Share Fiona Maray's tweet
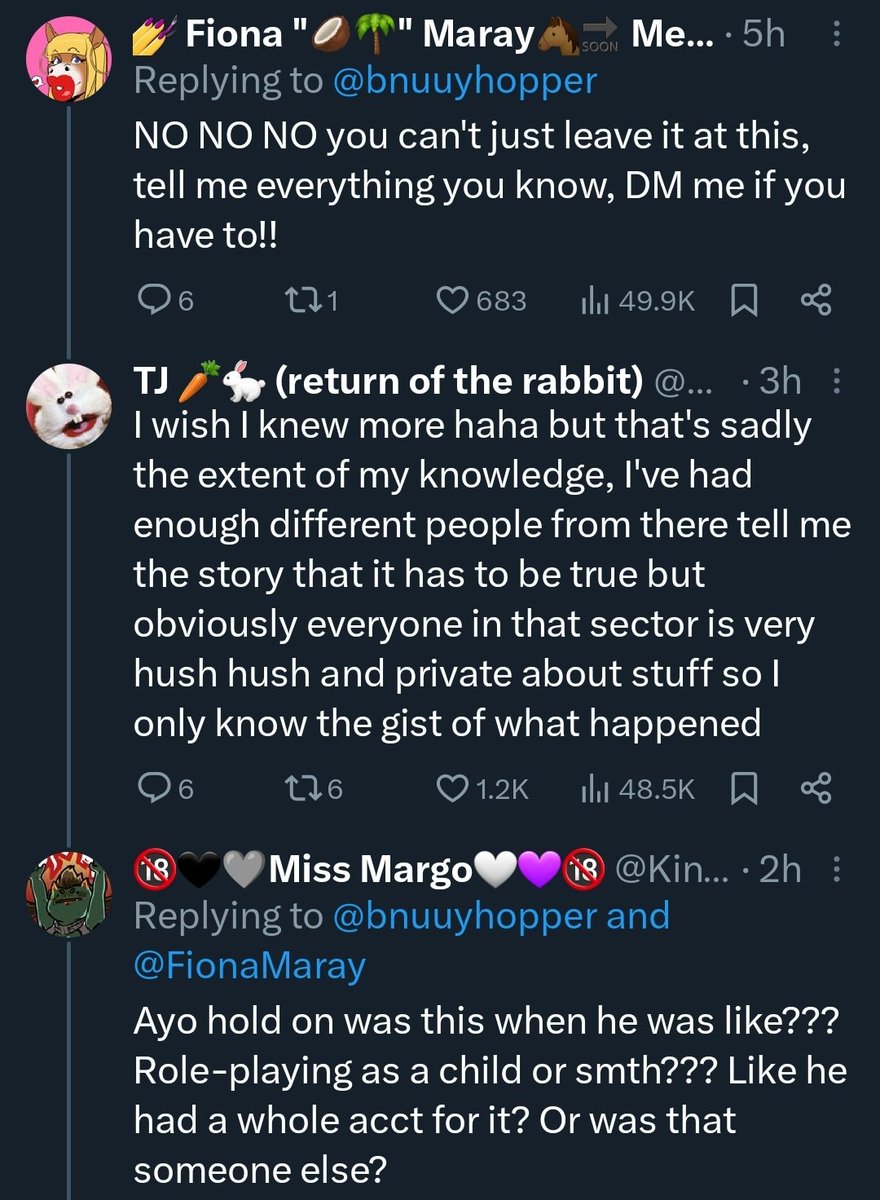 click(x=816, y=299)
